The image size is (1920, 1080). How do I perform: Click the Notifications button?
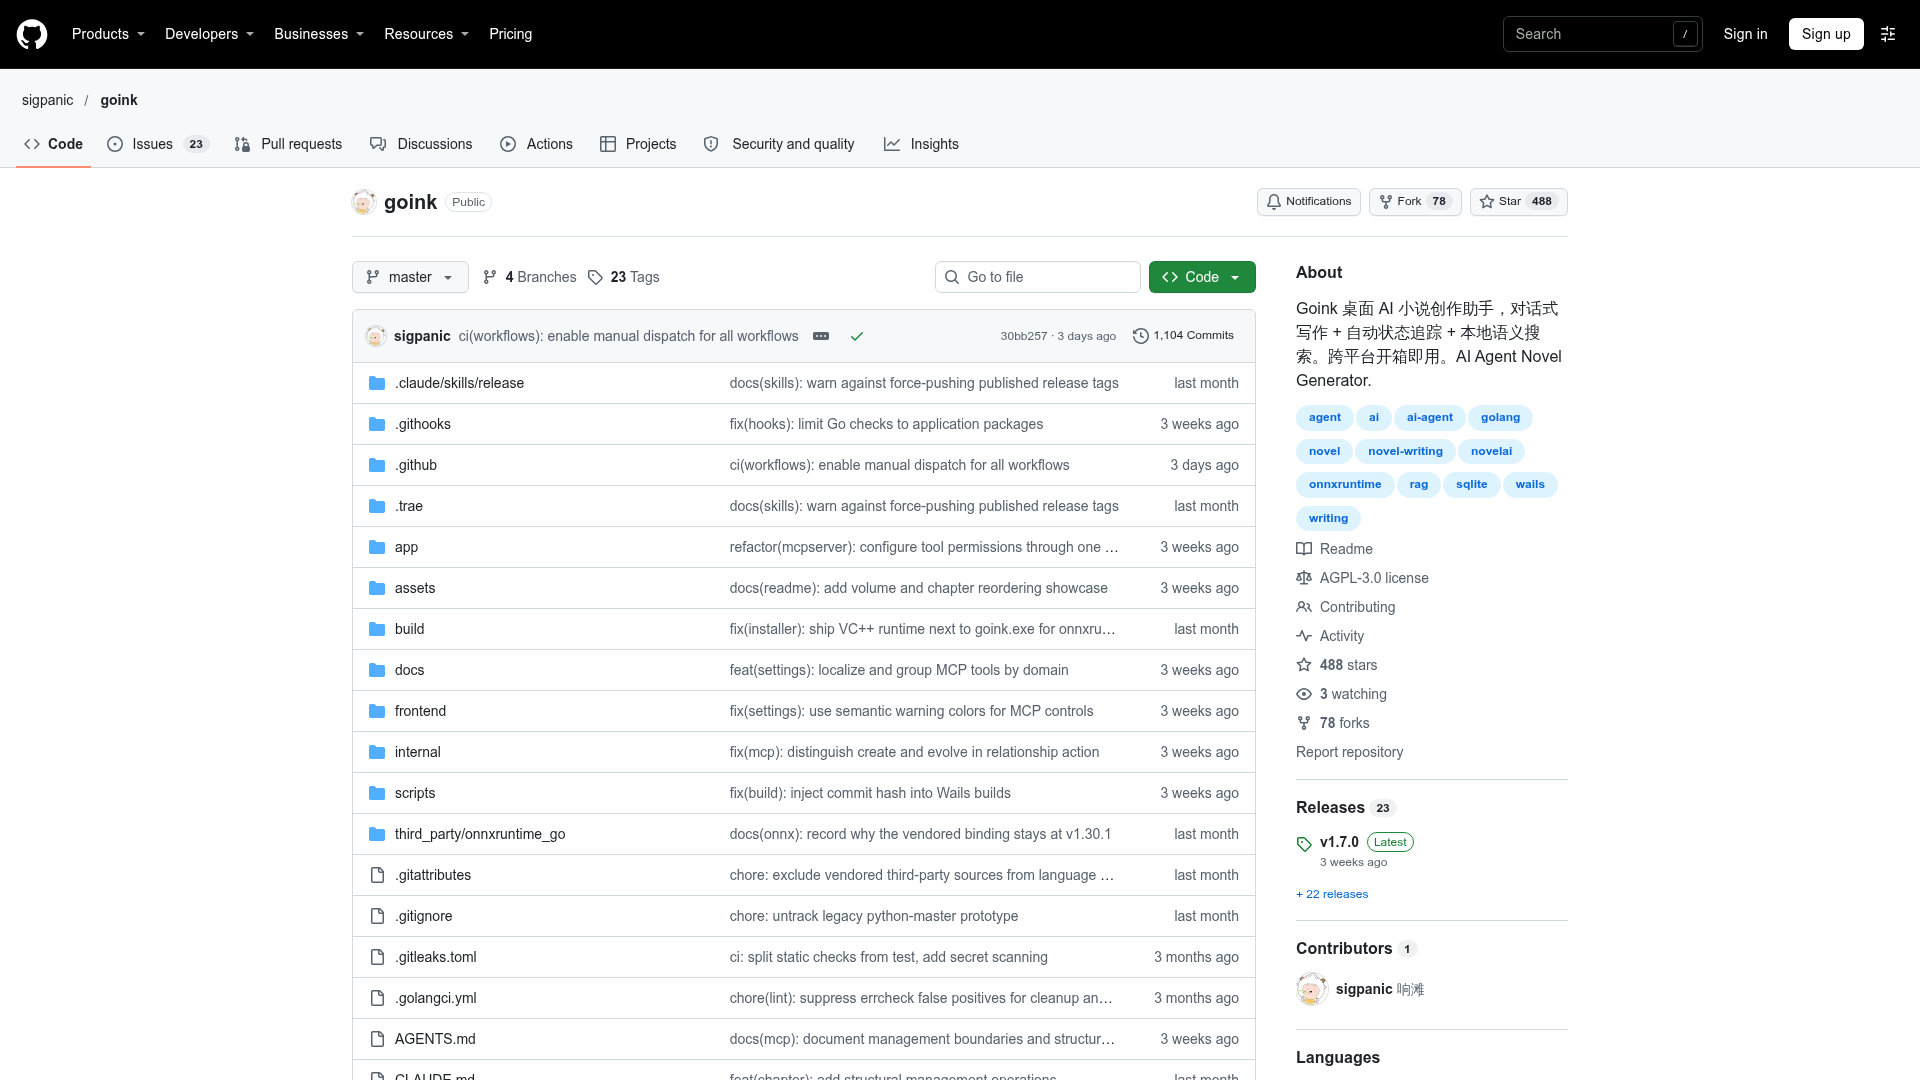pos(1309,202)
